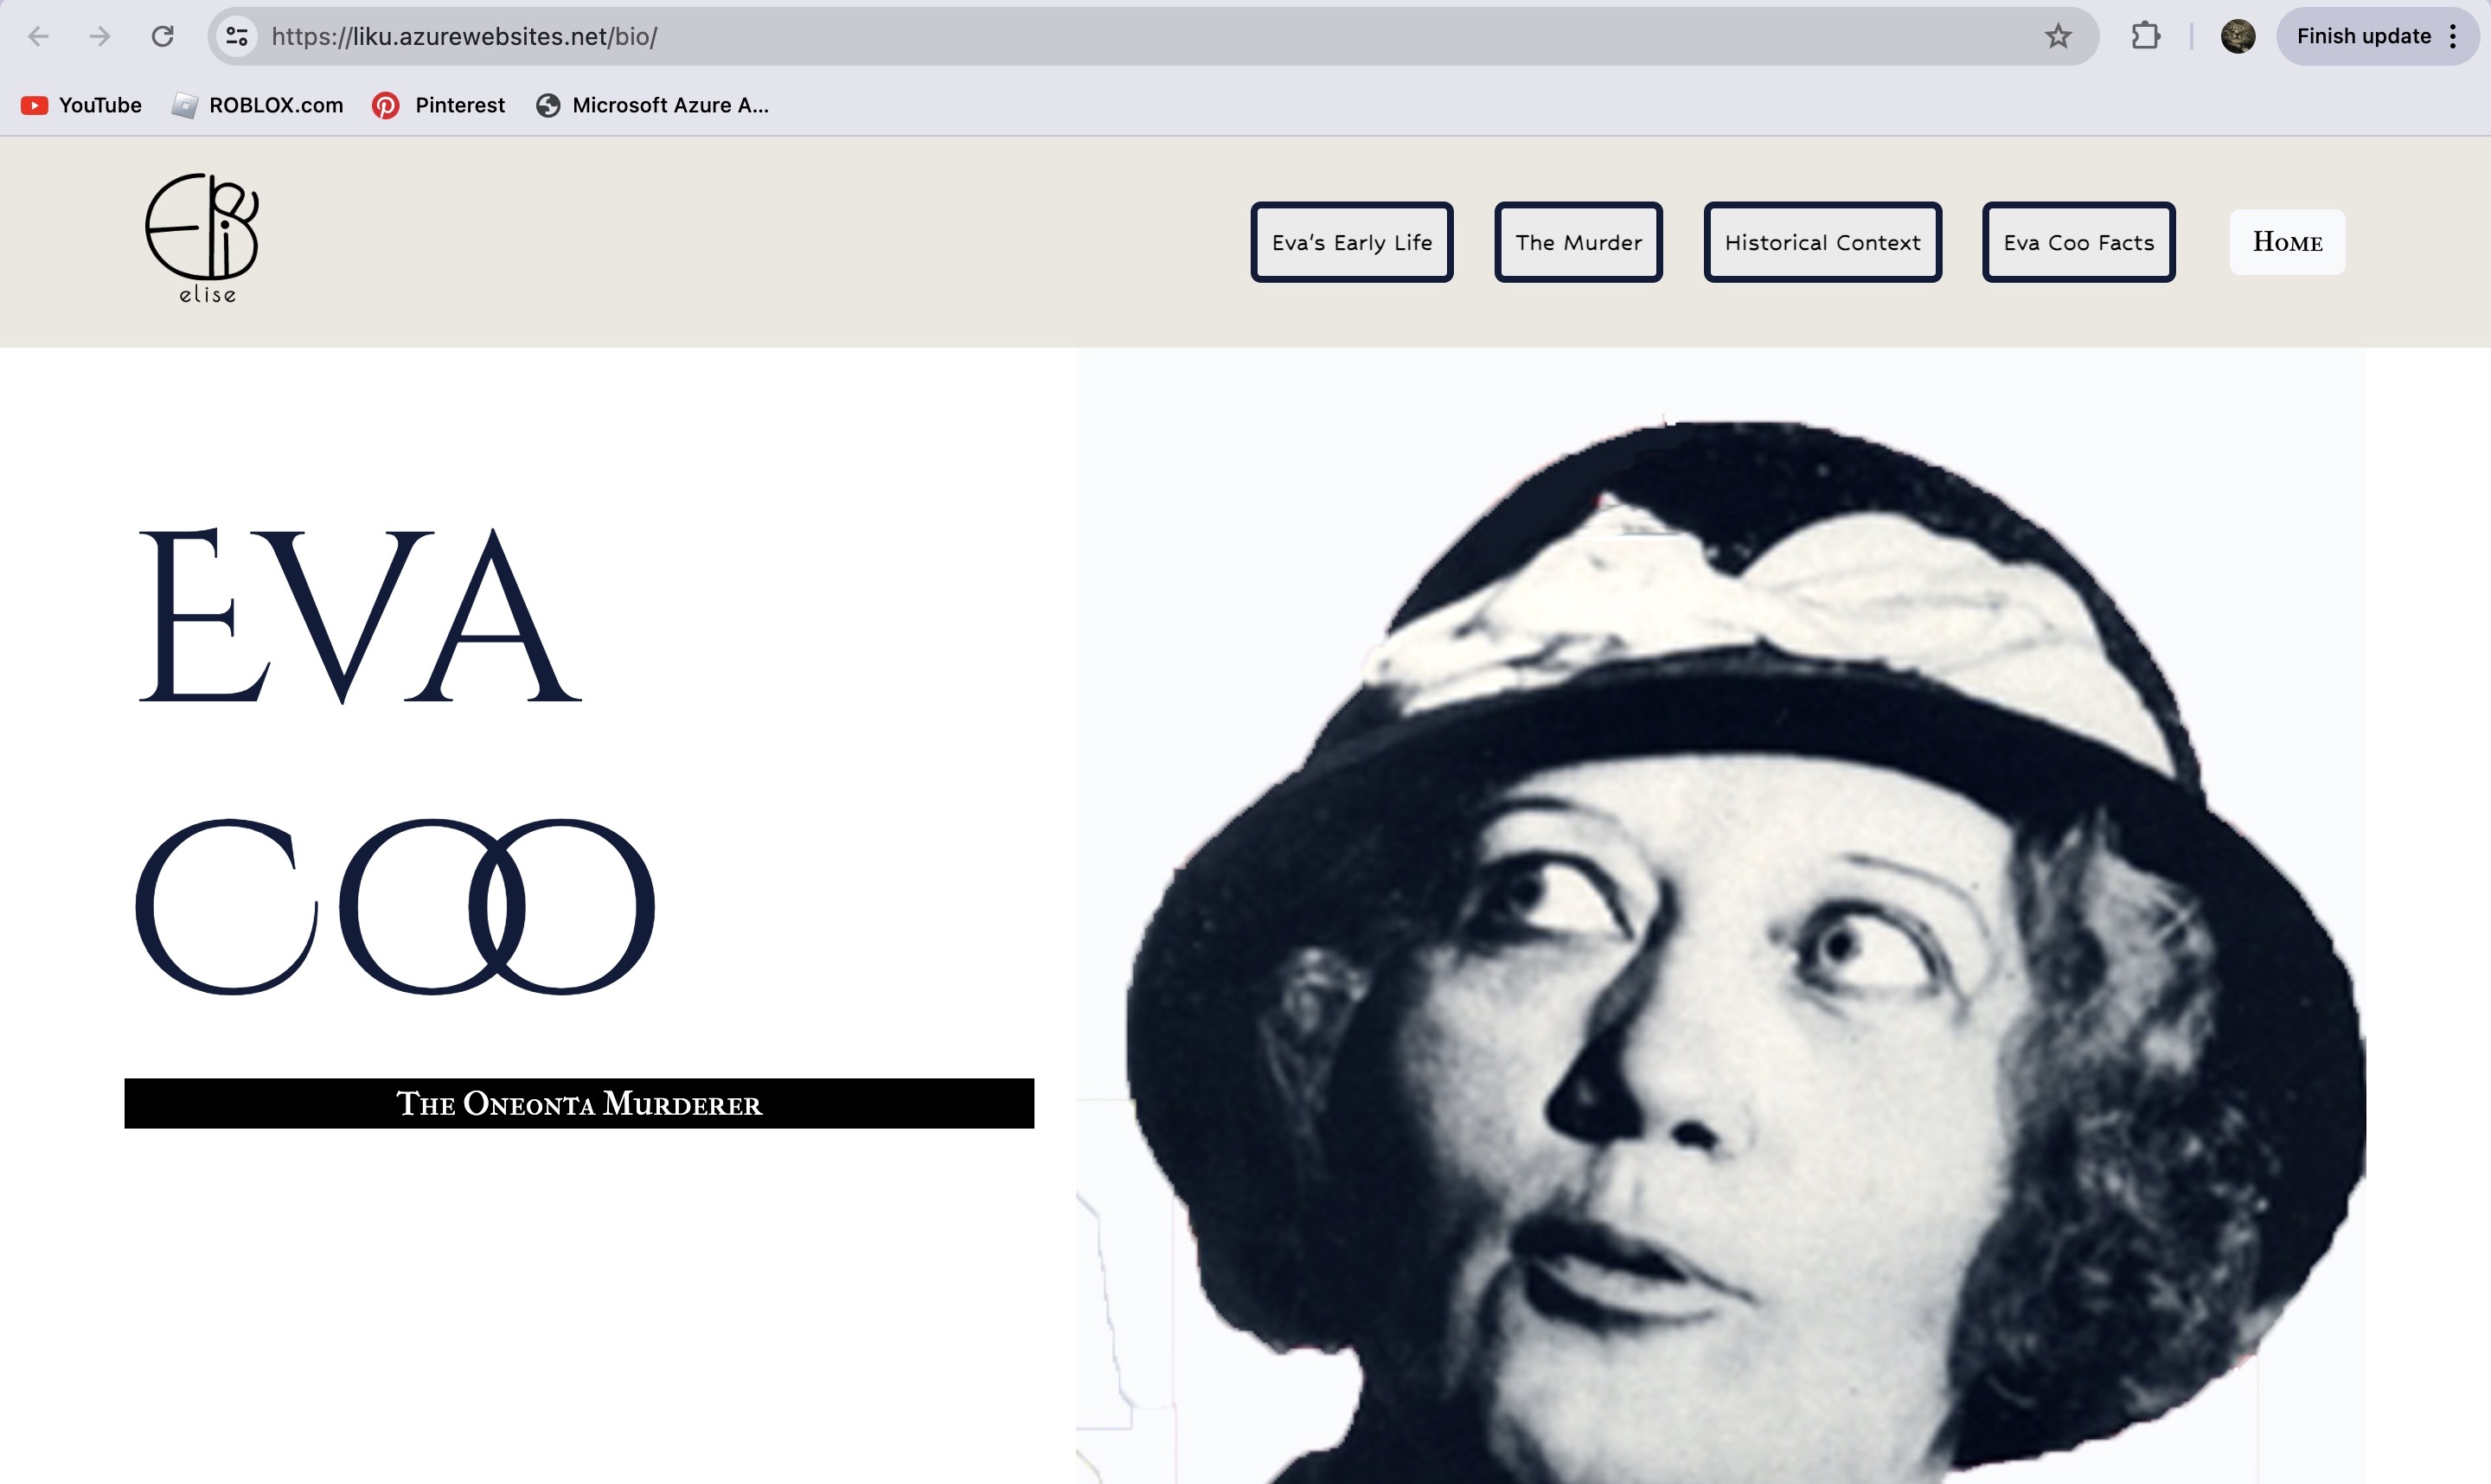
Task: Open the Pinterest bookmark
Action: (x=439, y=105)
